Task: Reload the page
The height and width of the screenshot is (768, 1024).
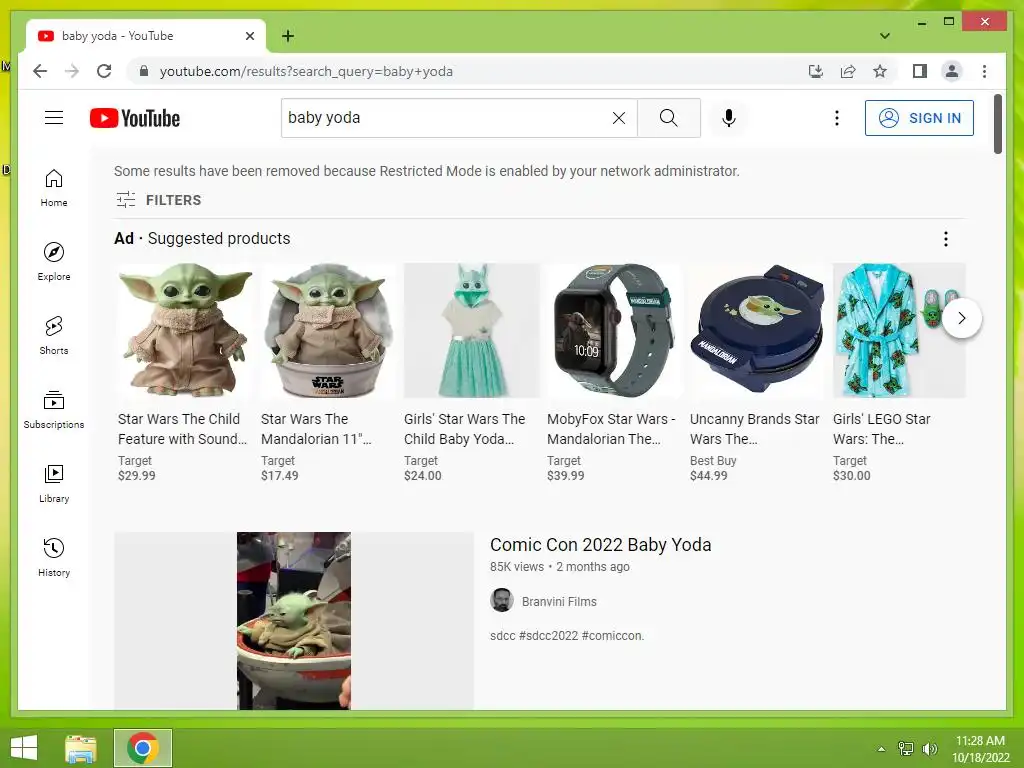Action: (x=104, y=71)
